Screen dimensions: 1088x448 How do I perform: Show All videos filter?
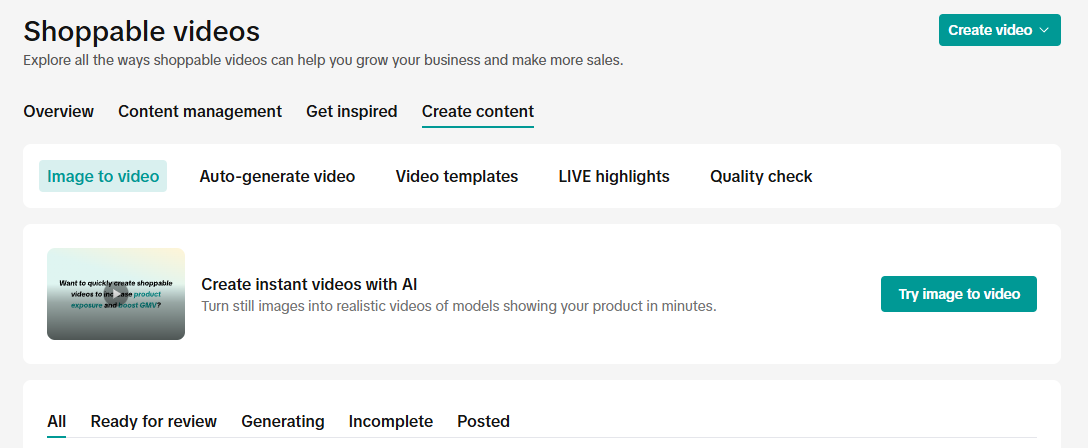[x=57, y=421]
